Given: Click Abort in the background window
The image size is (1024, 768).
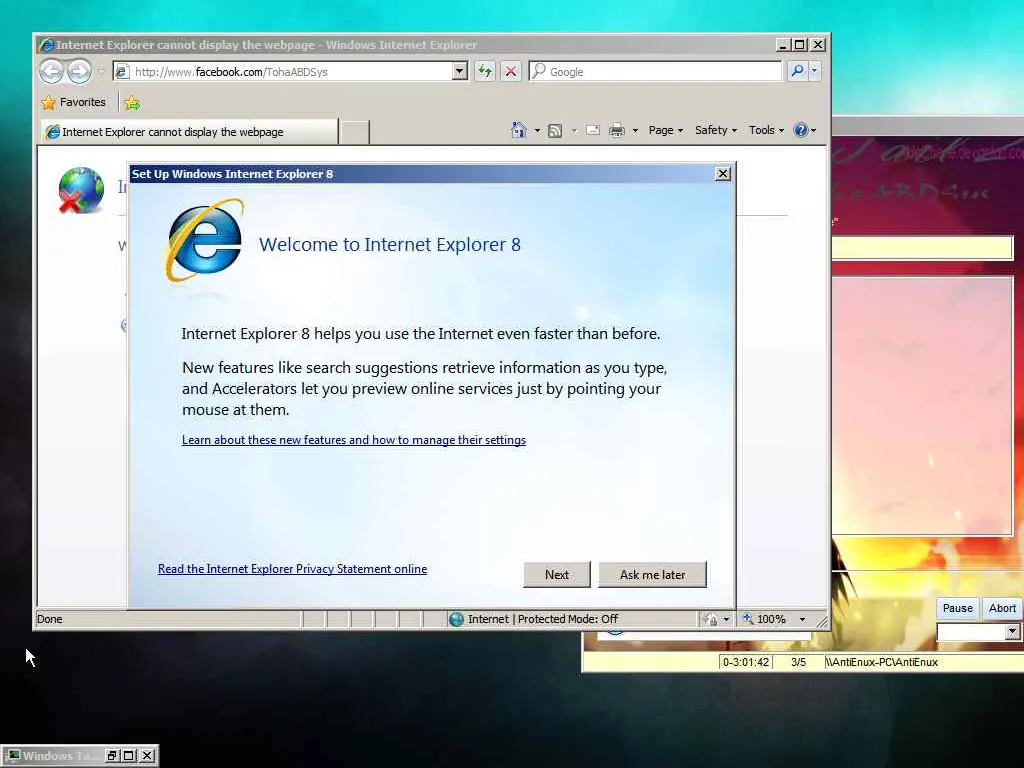Looking at the screenshot, I should click(x=1002, y=608).
